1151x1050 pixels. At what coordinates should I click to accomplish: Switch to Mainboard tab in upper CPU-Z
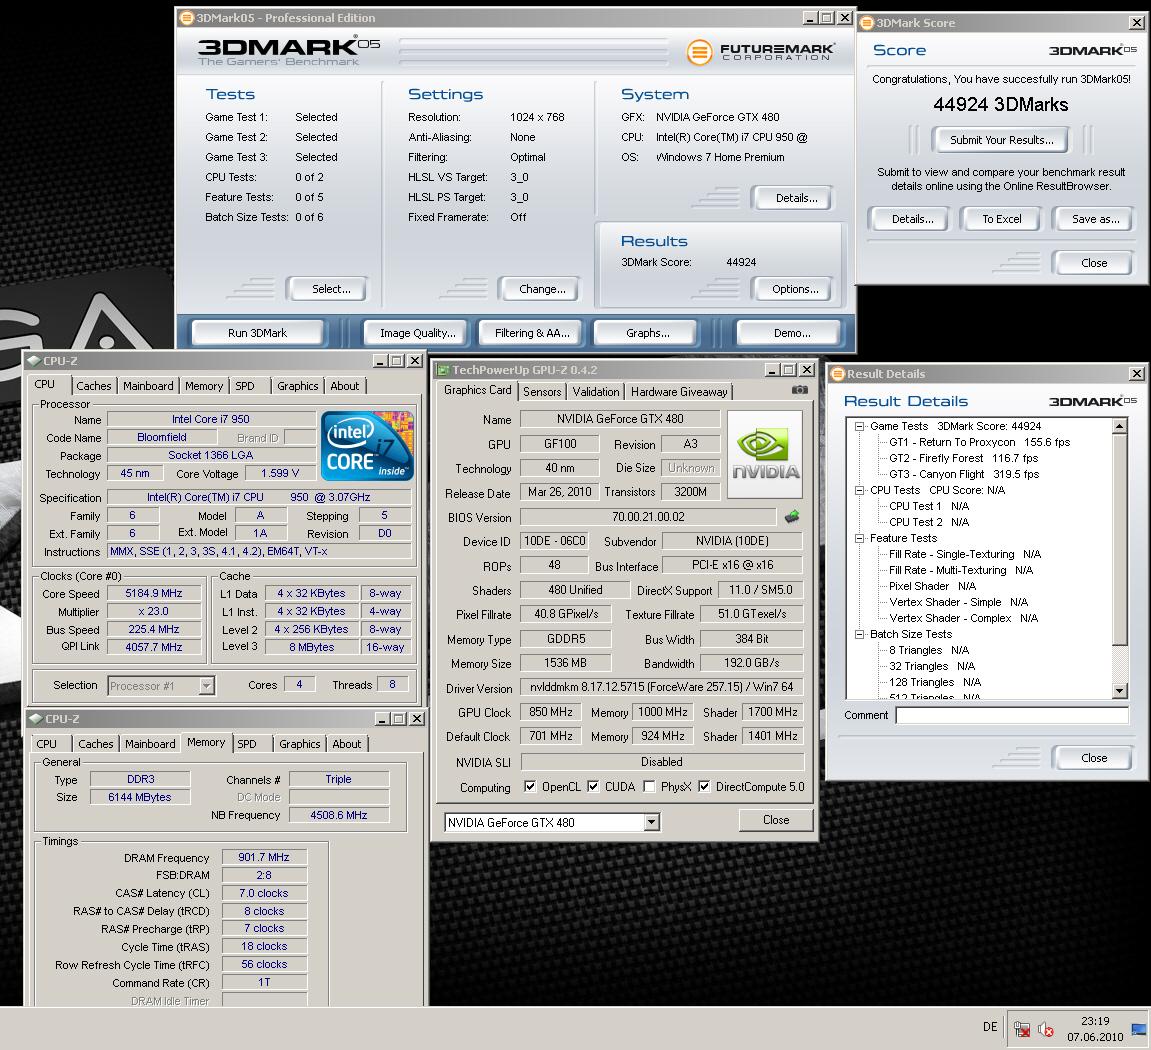[148, 386]
